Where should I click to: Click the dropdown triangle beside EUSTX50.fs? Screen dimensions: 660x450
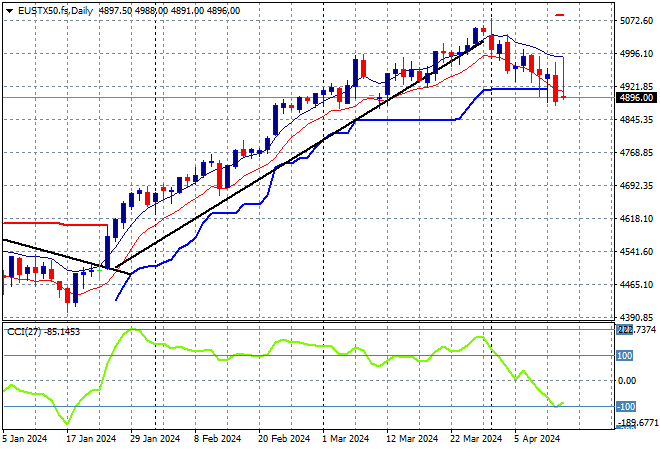tap(9, 9)
